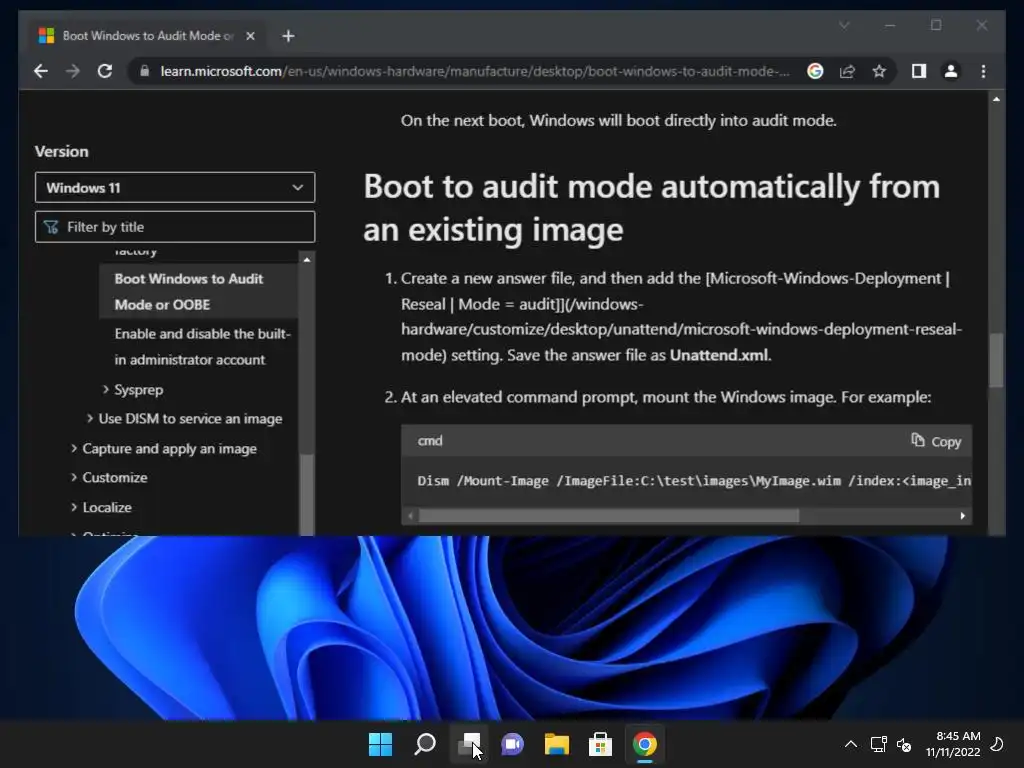Click the muted volume tray icon
The height and width of the screenshot is (768, 1024).
coord(904,744)
